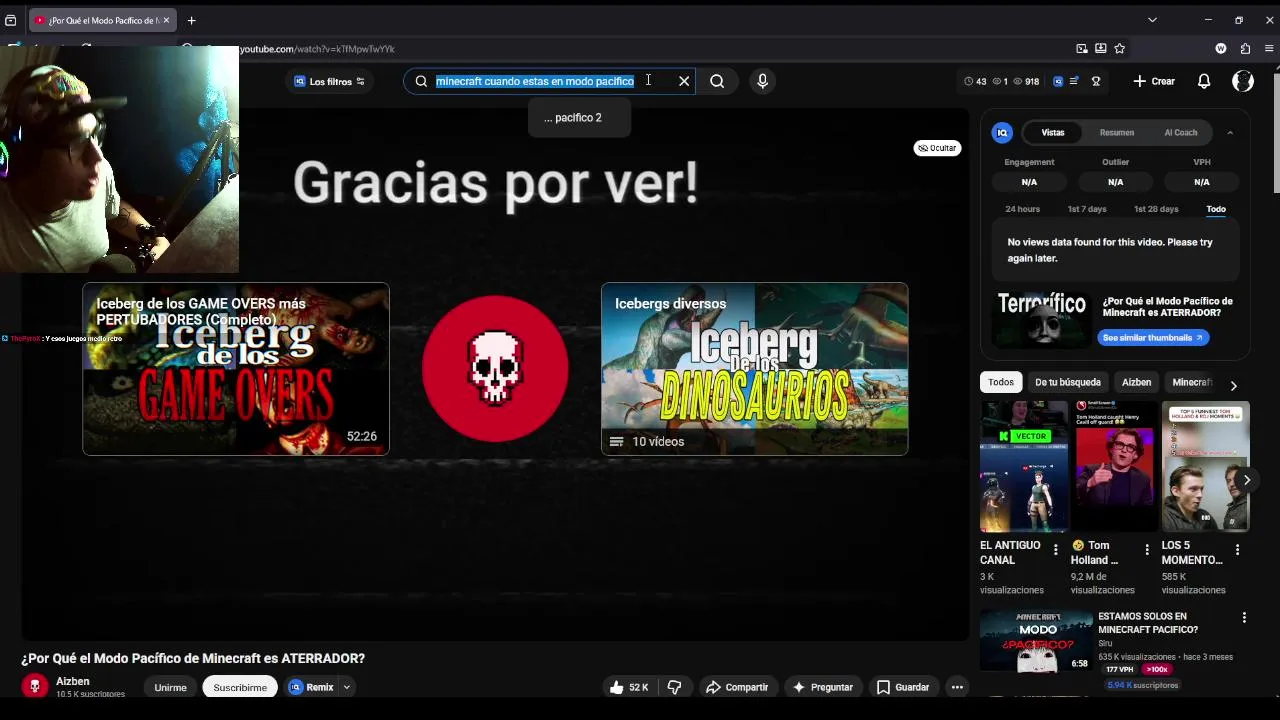Expand the Remix dropdown arrow
The image size is (1280, 720).
347,687
